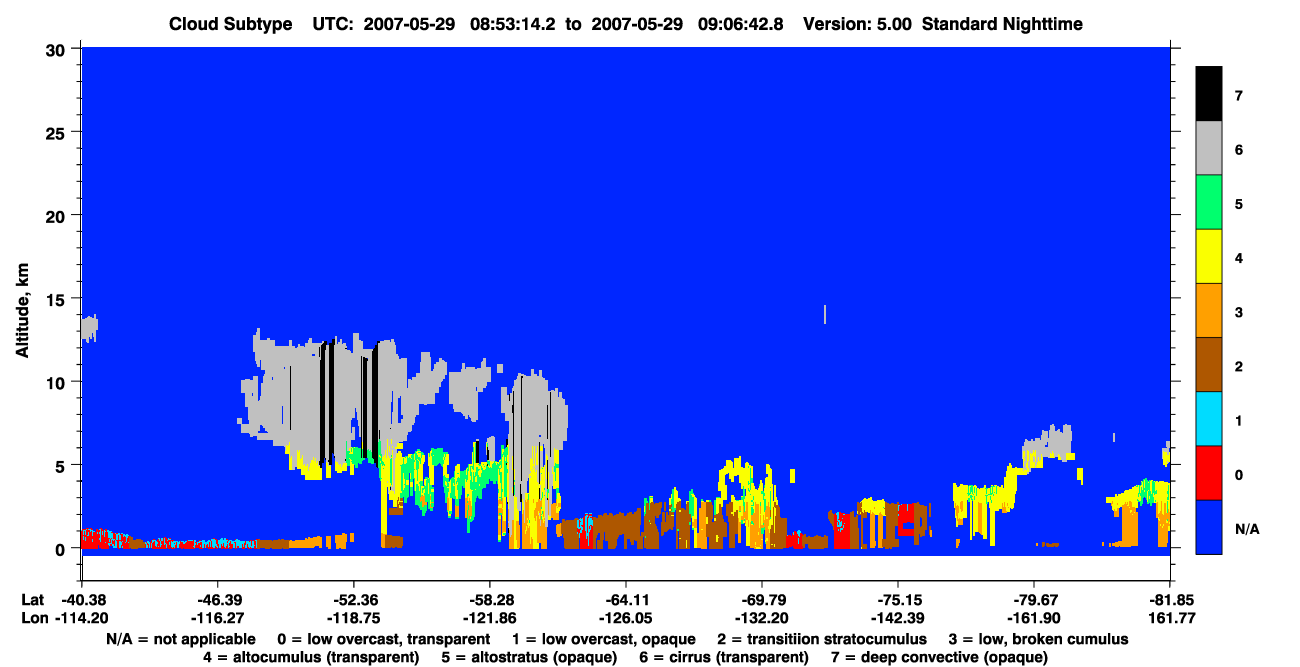
Task: Click the black color swatch labeled 7
Action: [1208, 94]
